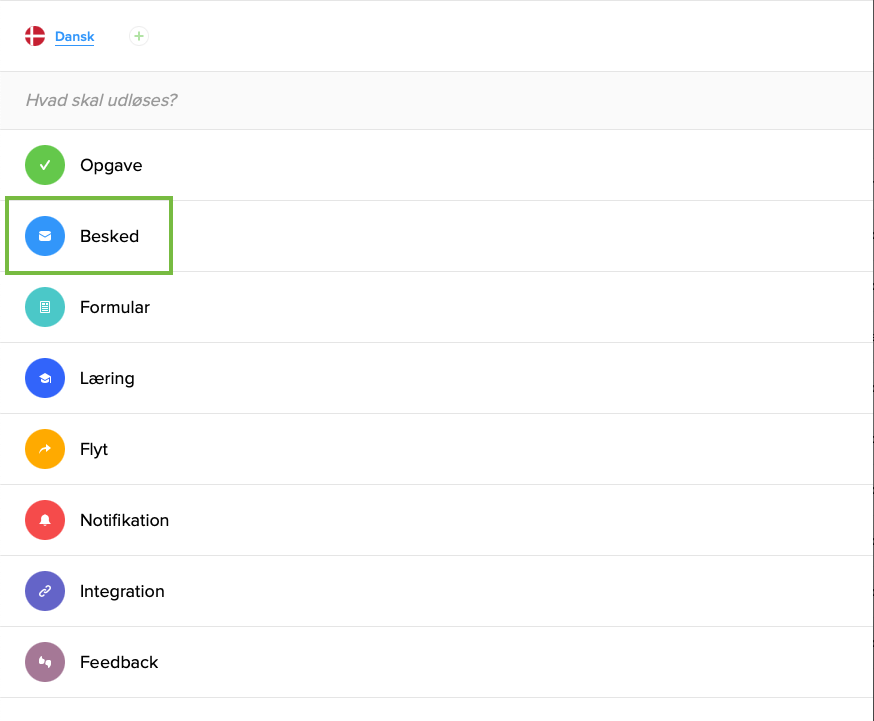
Task: Click the Feedback quote marks icon
Action: click(45, 662)
